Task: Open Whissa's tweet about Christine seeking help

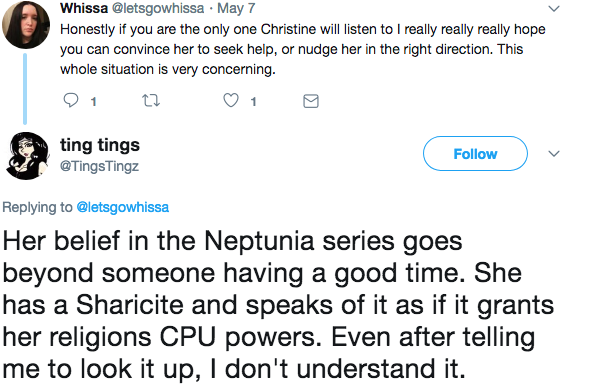Action: click(x=303, y=49)
